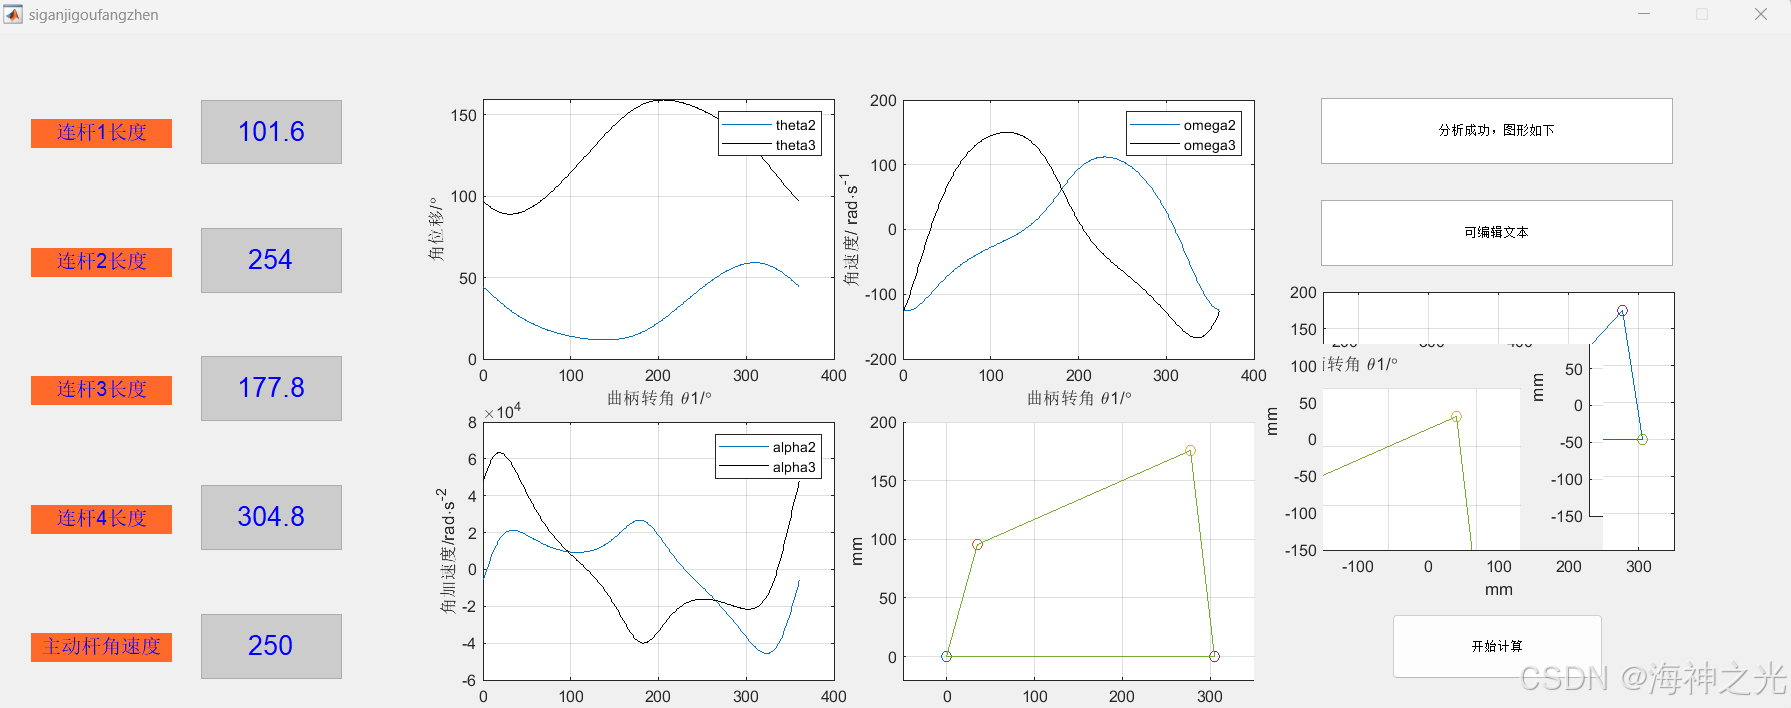Image resolution: width=1791 pixels, height=708 pixels.
Task: Click the 主动杆角速度 value field showing 250
Action: click(271, 646)
